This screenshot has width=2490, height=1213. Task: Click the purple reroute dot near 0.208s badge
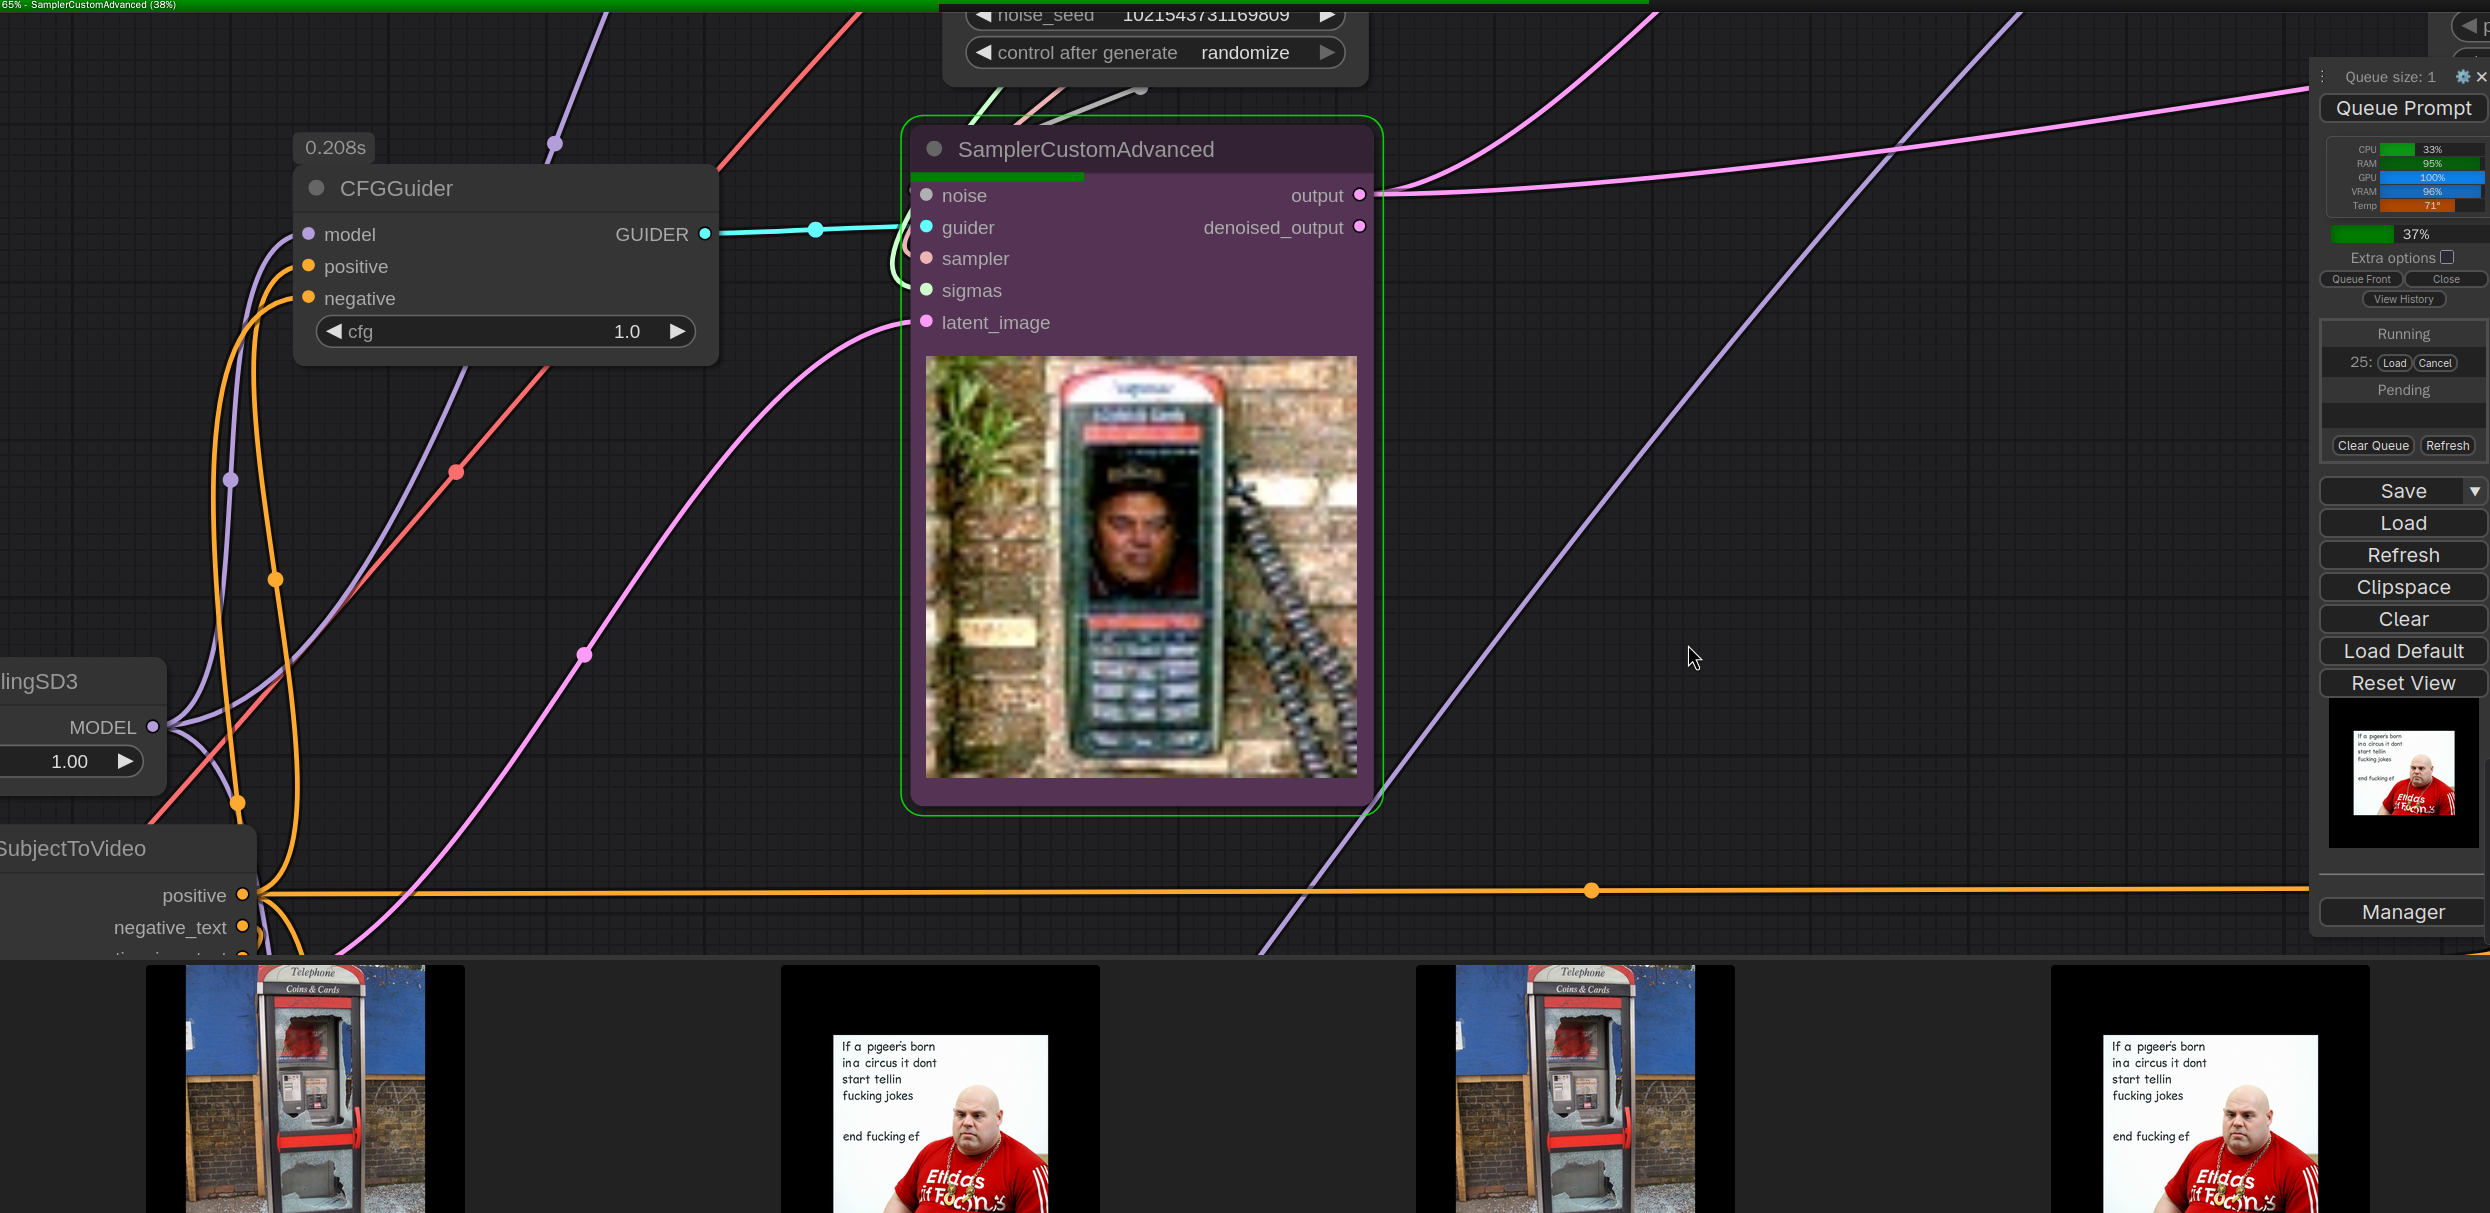click(555, 144)
